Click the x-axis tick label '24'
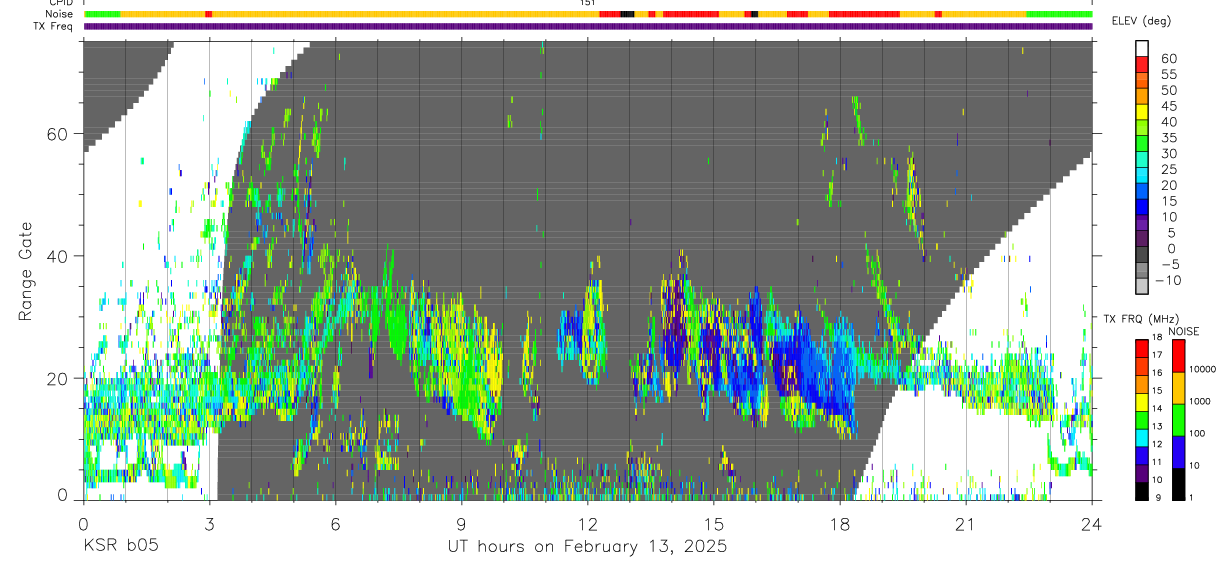The width and height of the screenshot is (1228, 567). coord(1092,524)
